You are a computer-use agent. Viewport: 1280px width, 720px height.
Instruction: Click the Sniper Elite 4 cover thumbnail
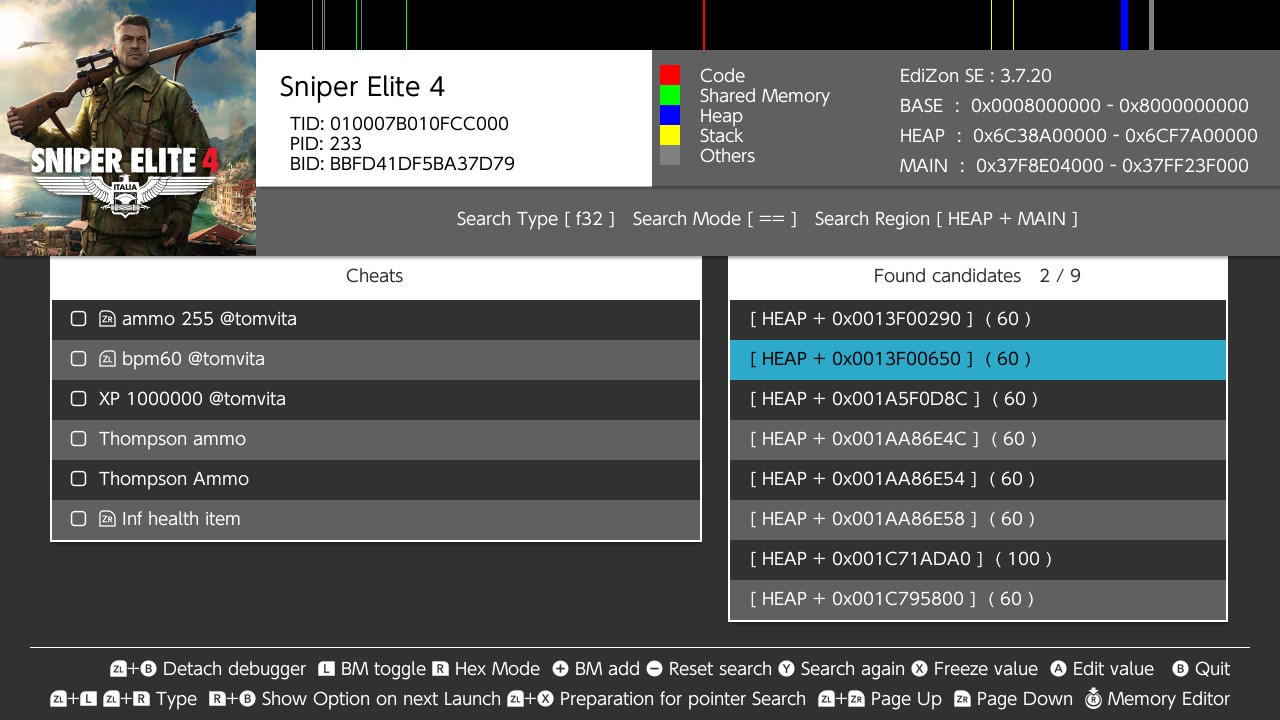tap(128, 128)
